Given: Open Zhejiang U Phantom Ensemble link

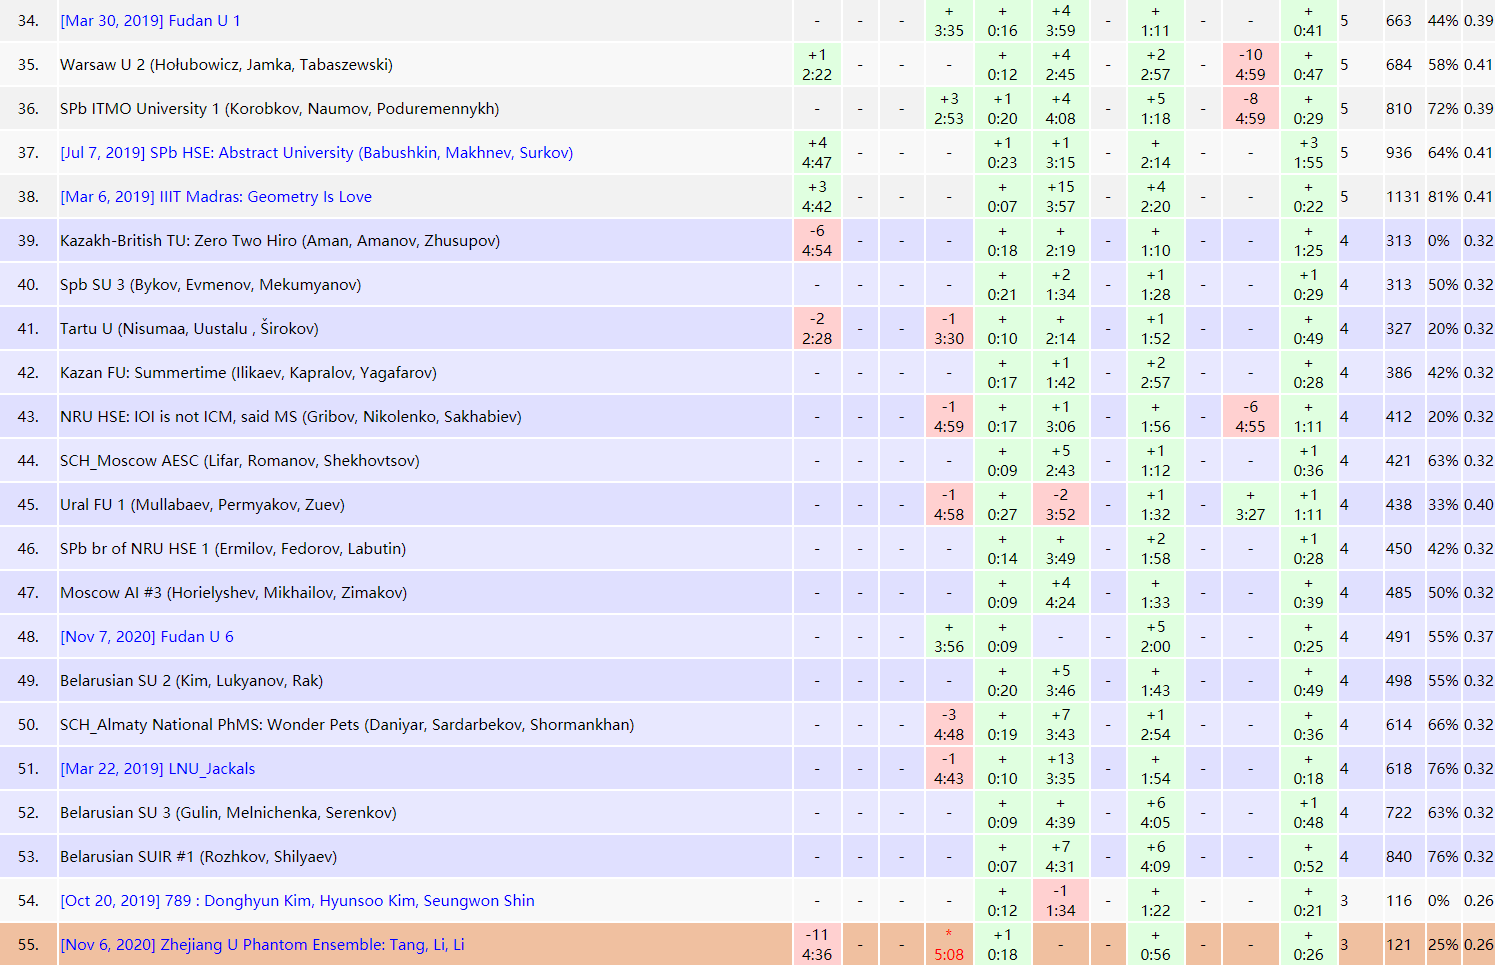Looking at the screenshot, I should 262,945.
